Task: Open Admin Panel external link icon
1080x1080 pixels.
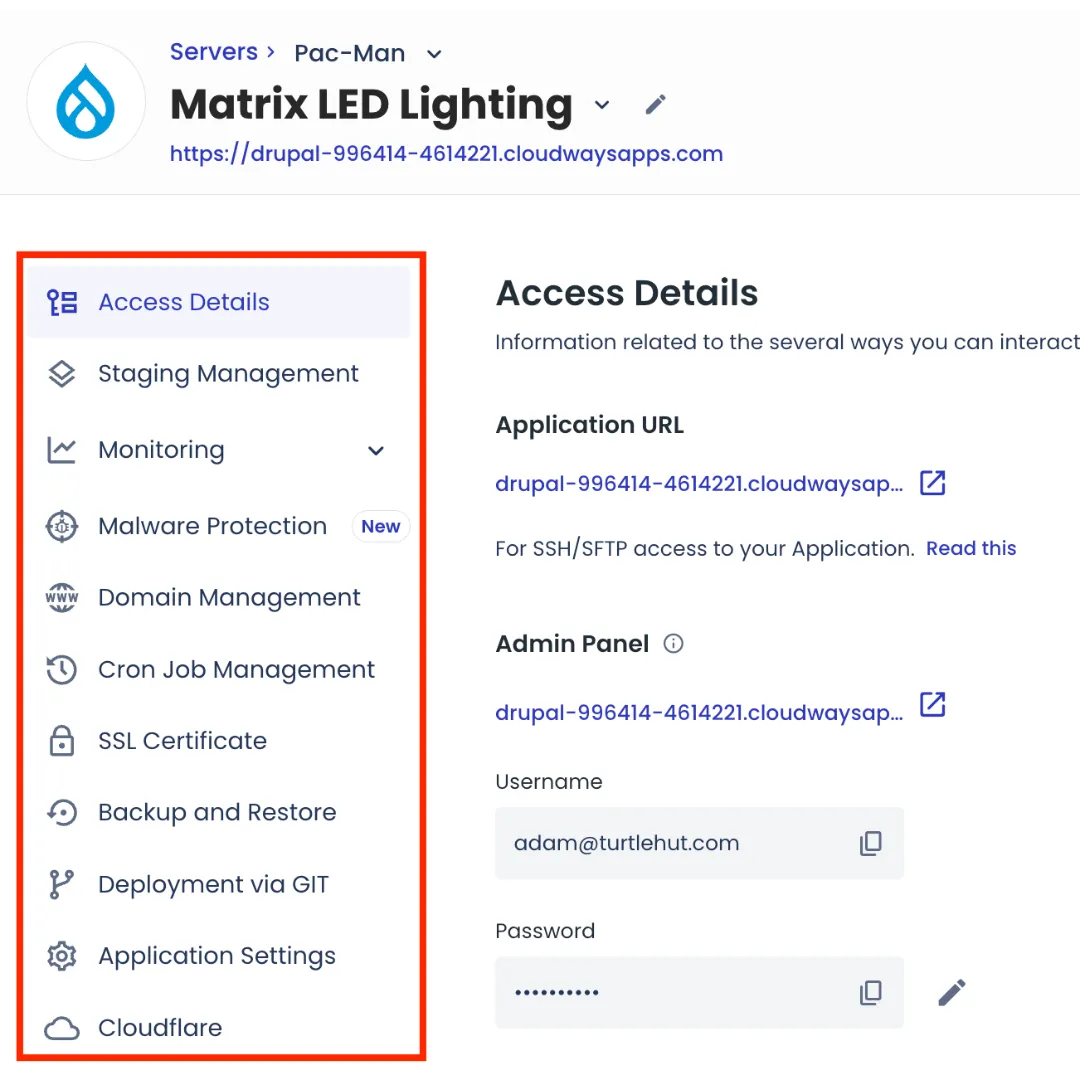Action: tap(932, 704)
